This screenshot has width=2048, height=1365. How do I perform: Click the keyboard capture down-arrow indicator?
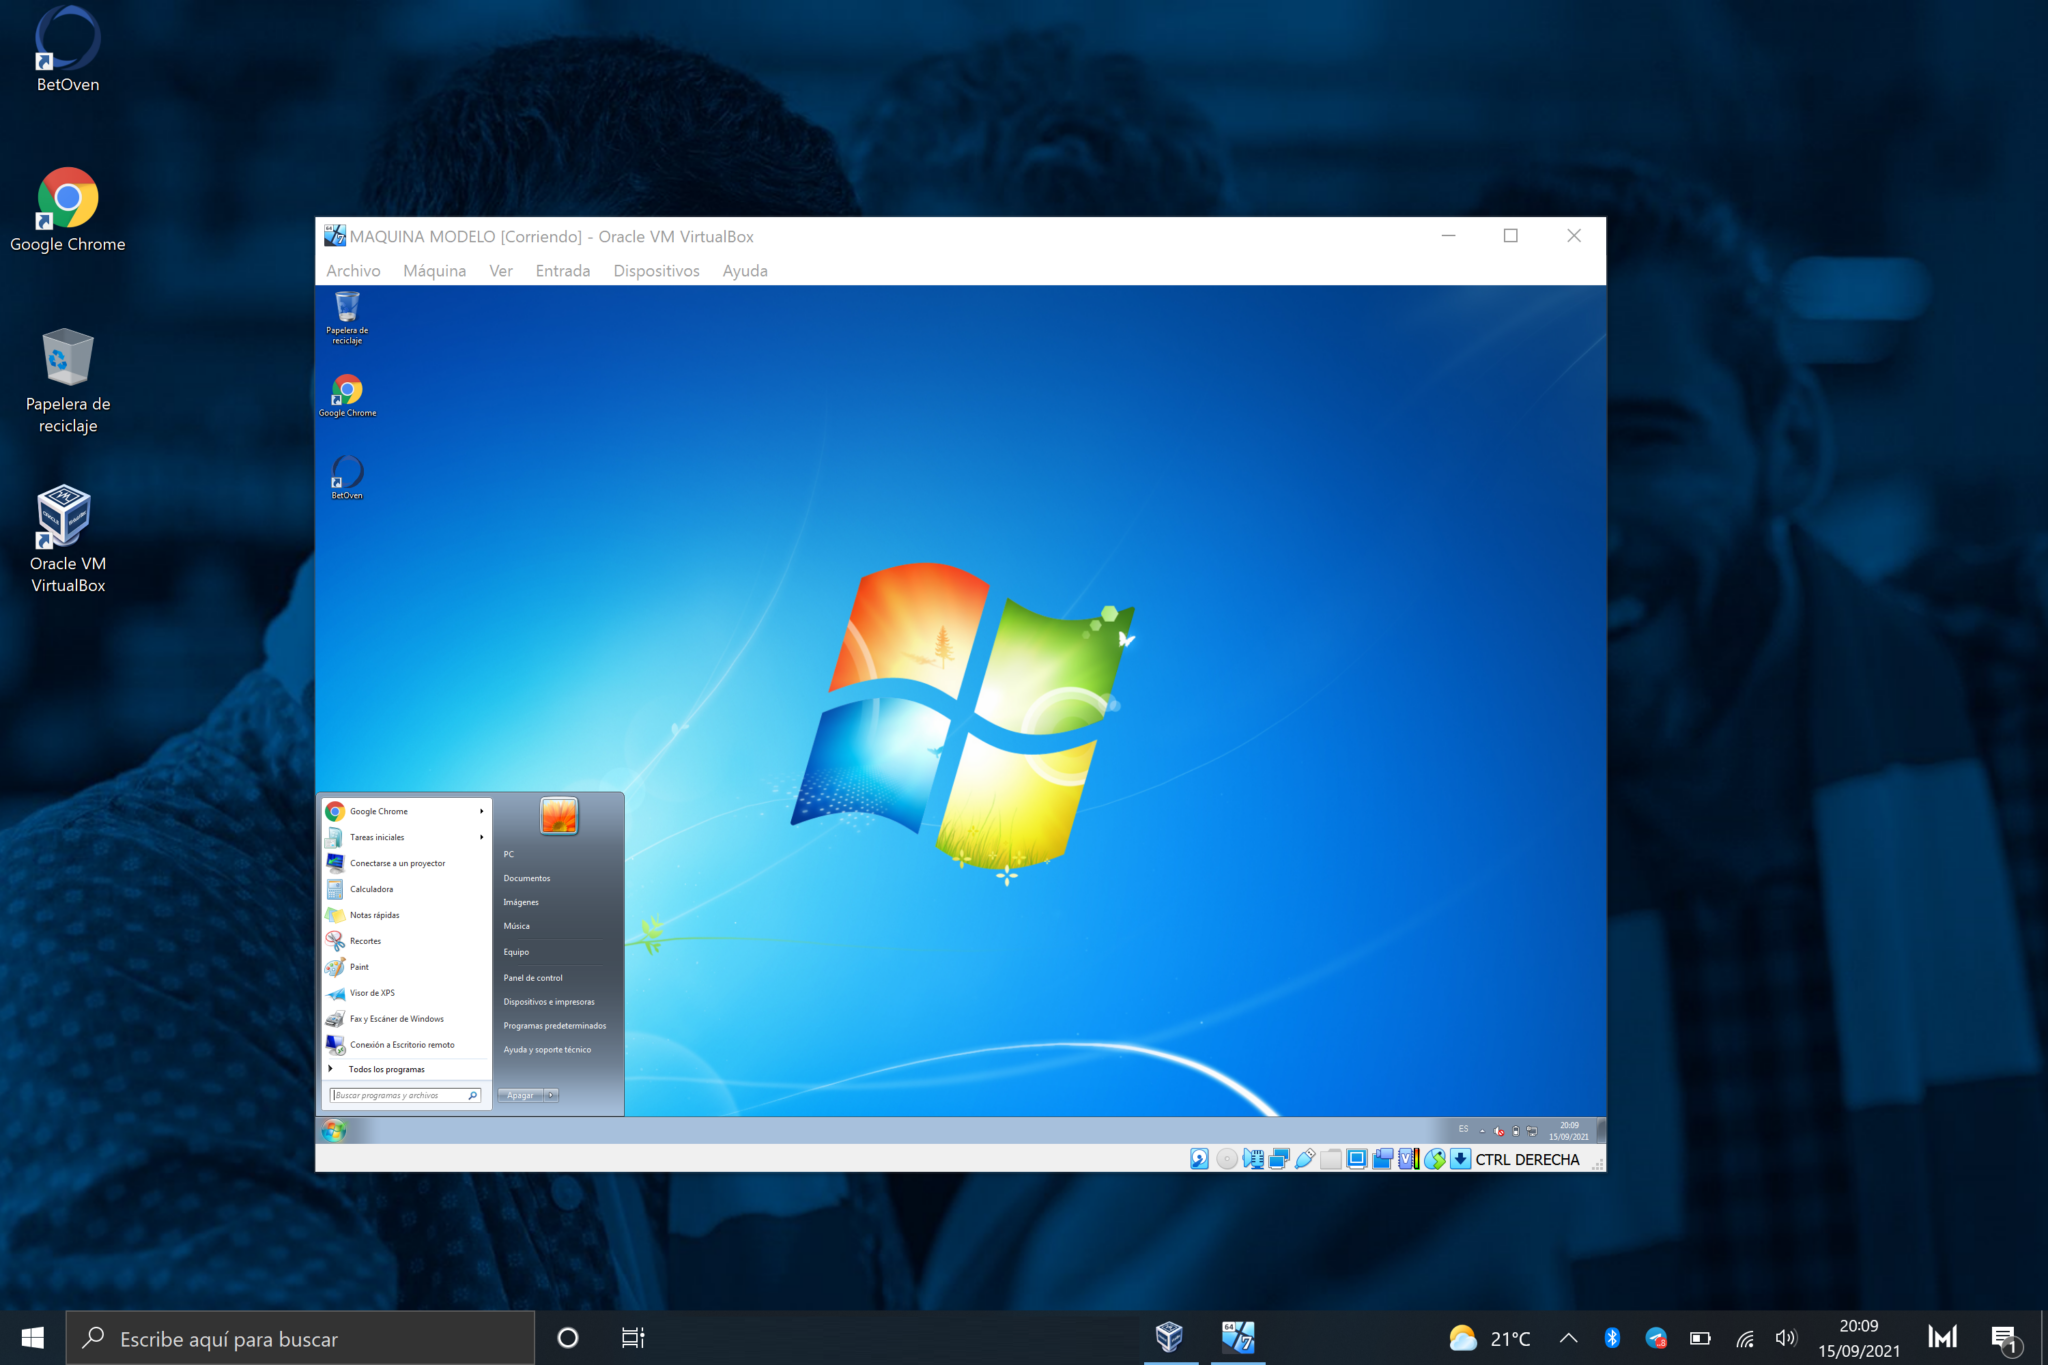tap(1460, 1159)
